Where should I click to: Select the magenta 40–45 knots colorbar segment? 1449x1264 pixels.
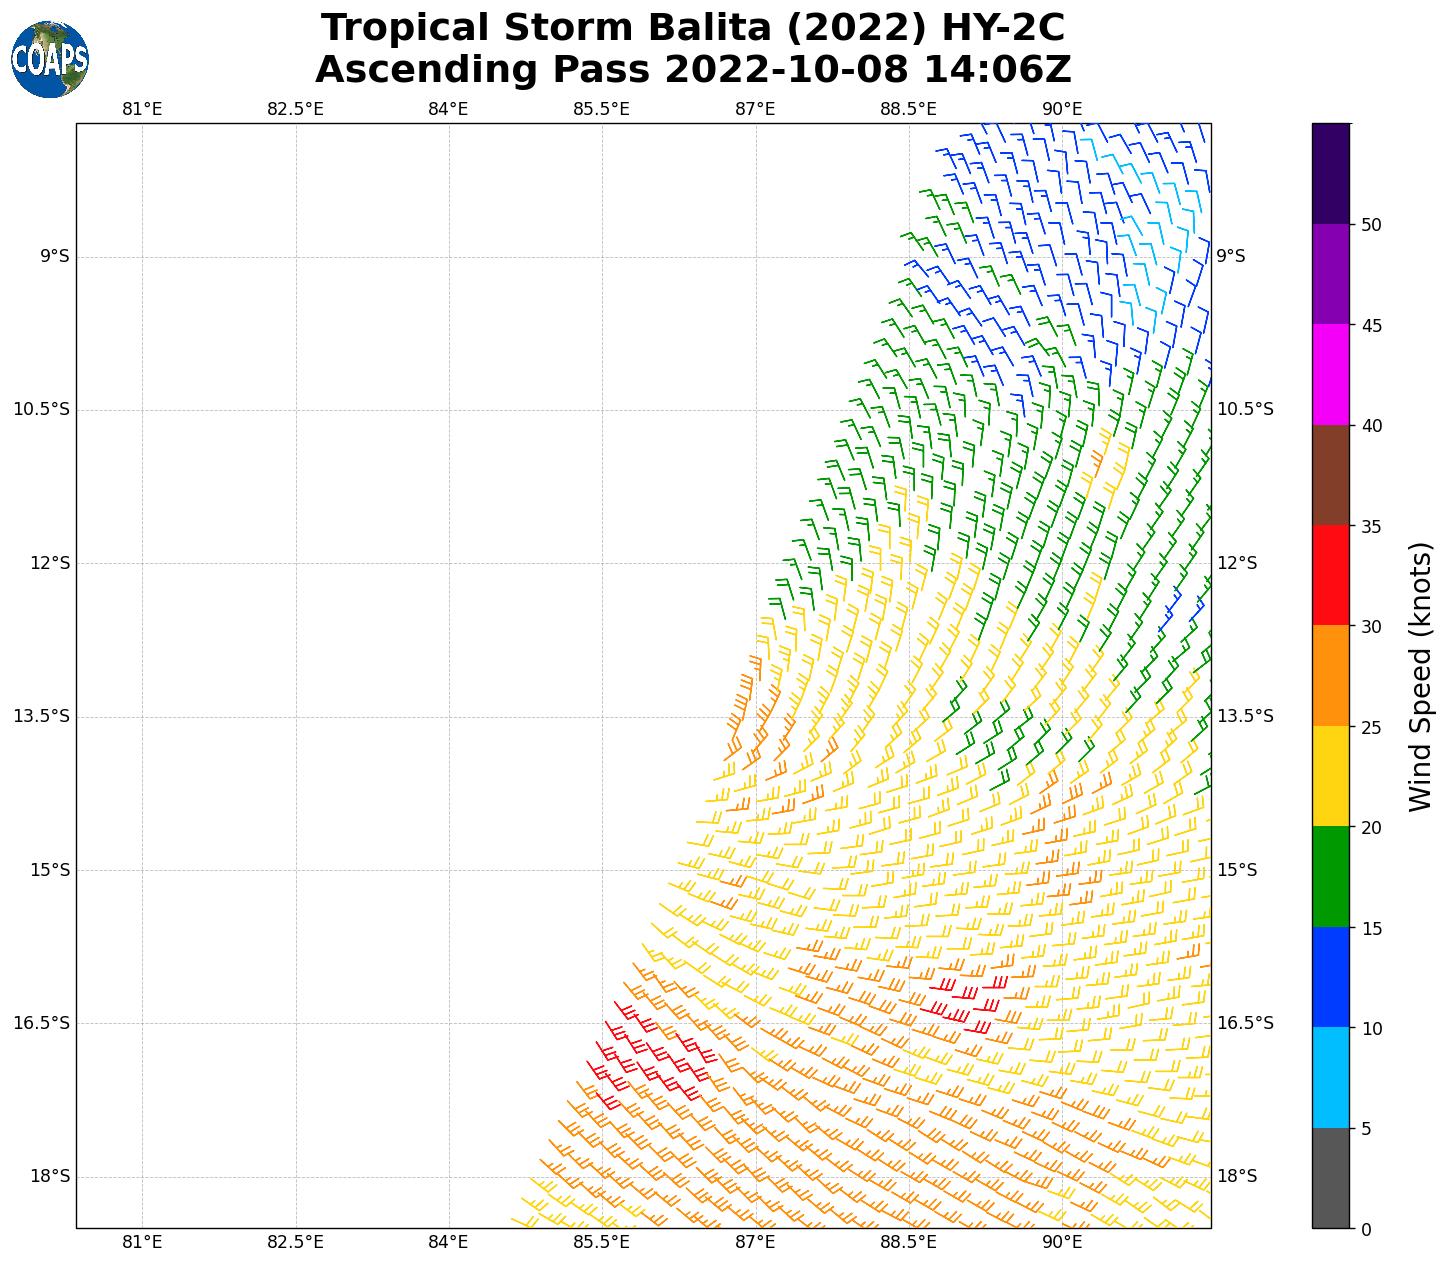pyautogui.click(x=1330, y=374)
